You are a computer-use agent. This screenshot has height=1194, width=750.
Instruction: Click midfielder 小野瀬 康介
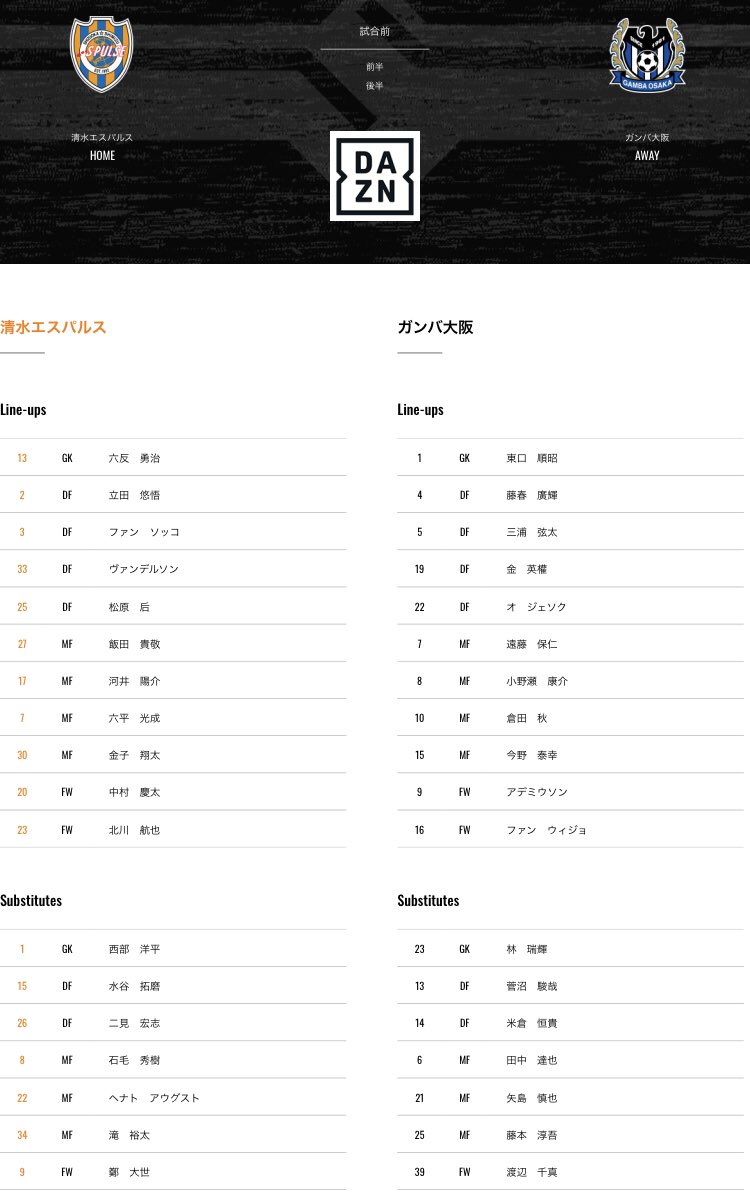537,681
